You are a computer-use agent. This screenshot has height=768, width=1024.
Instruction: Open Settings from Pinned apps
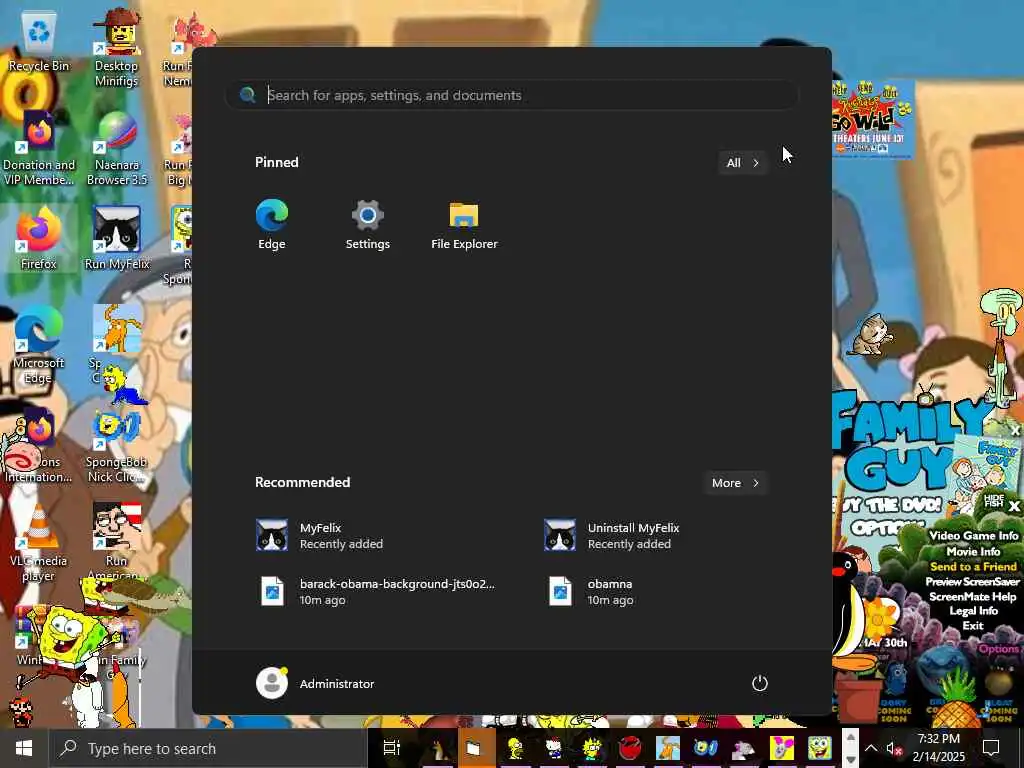[x=367, y=225]
